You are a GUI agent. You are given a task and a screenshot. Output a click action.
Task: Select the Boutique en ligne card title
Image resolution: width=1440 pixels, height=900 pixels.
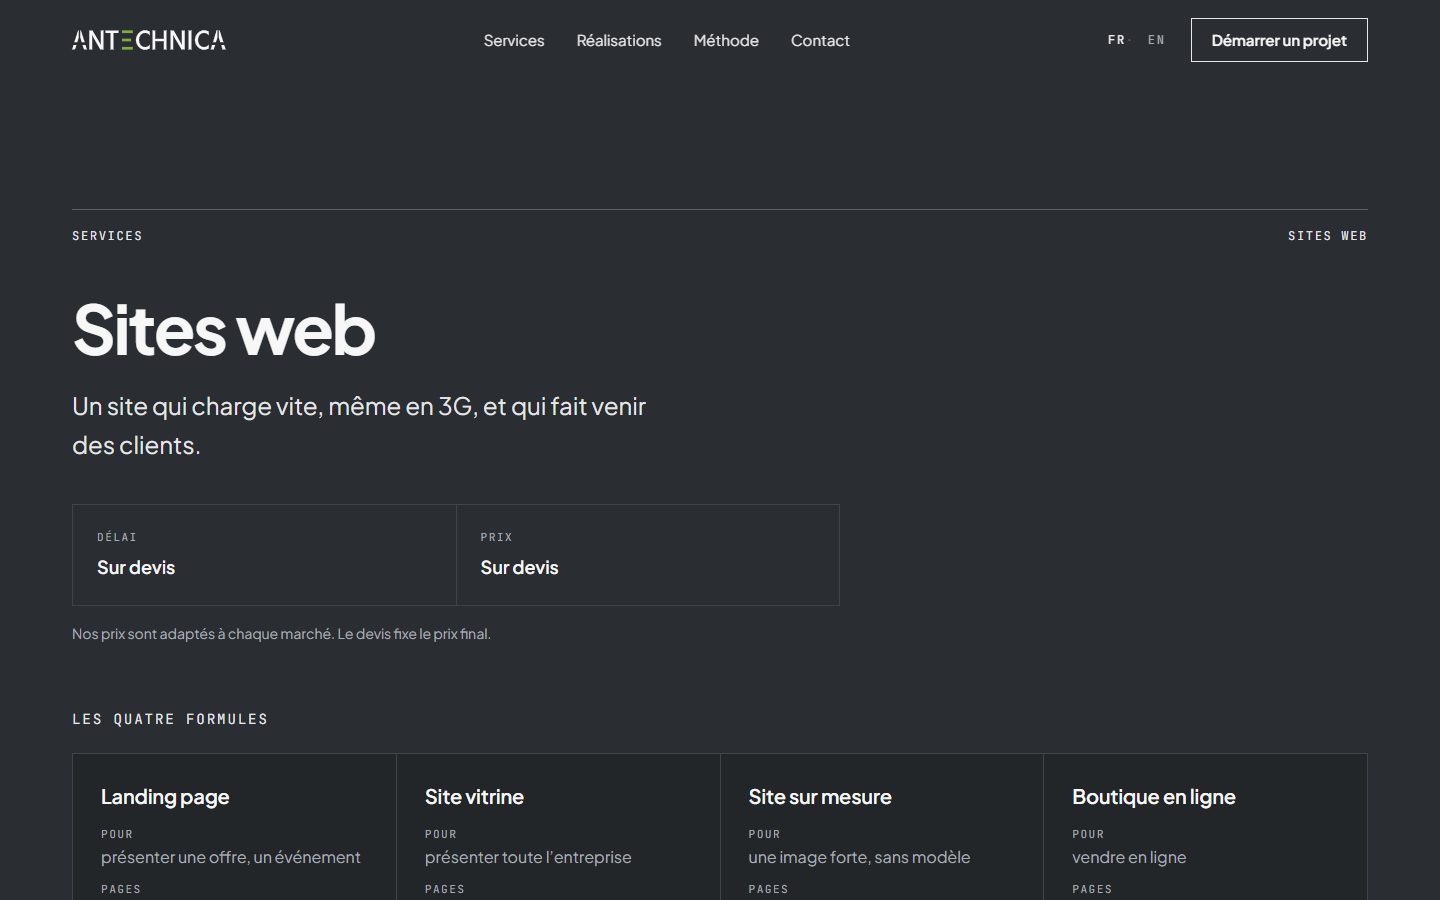[1154, 797]
